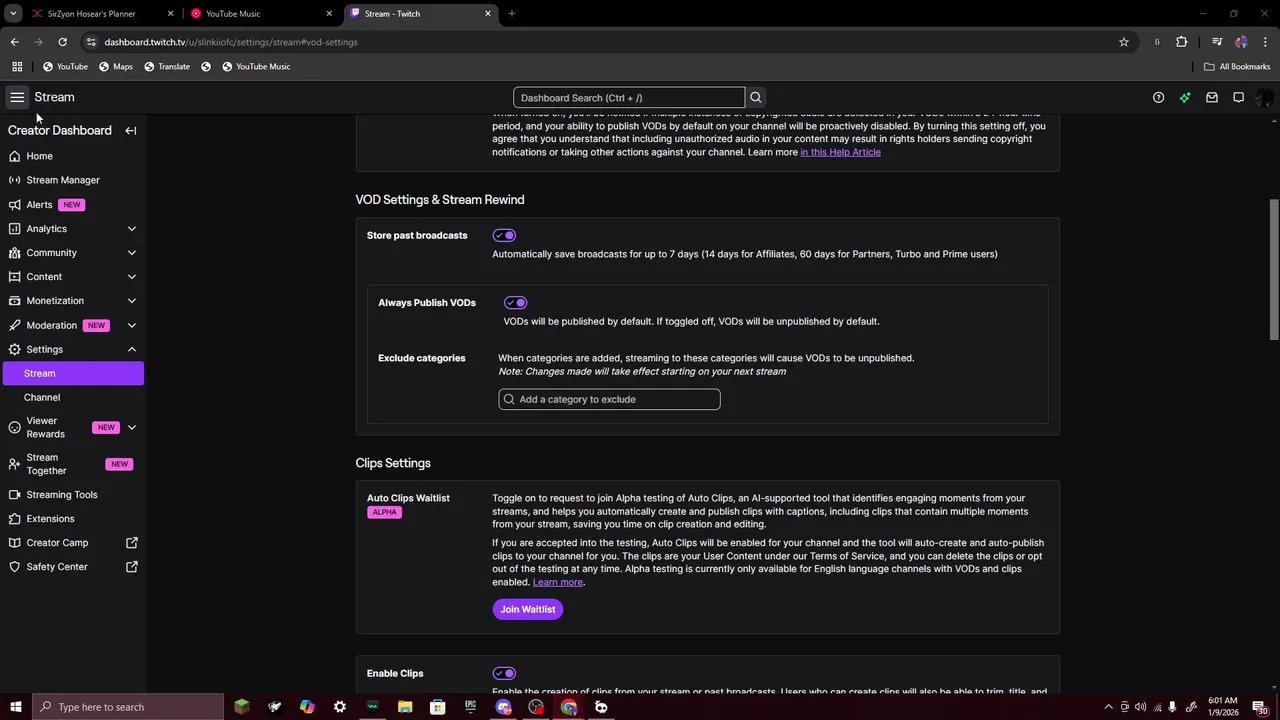Screen dimensions: 1280x720
Task: Click the Join Waitlist button
Action: pyautogui.click(x=528, y=609)
